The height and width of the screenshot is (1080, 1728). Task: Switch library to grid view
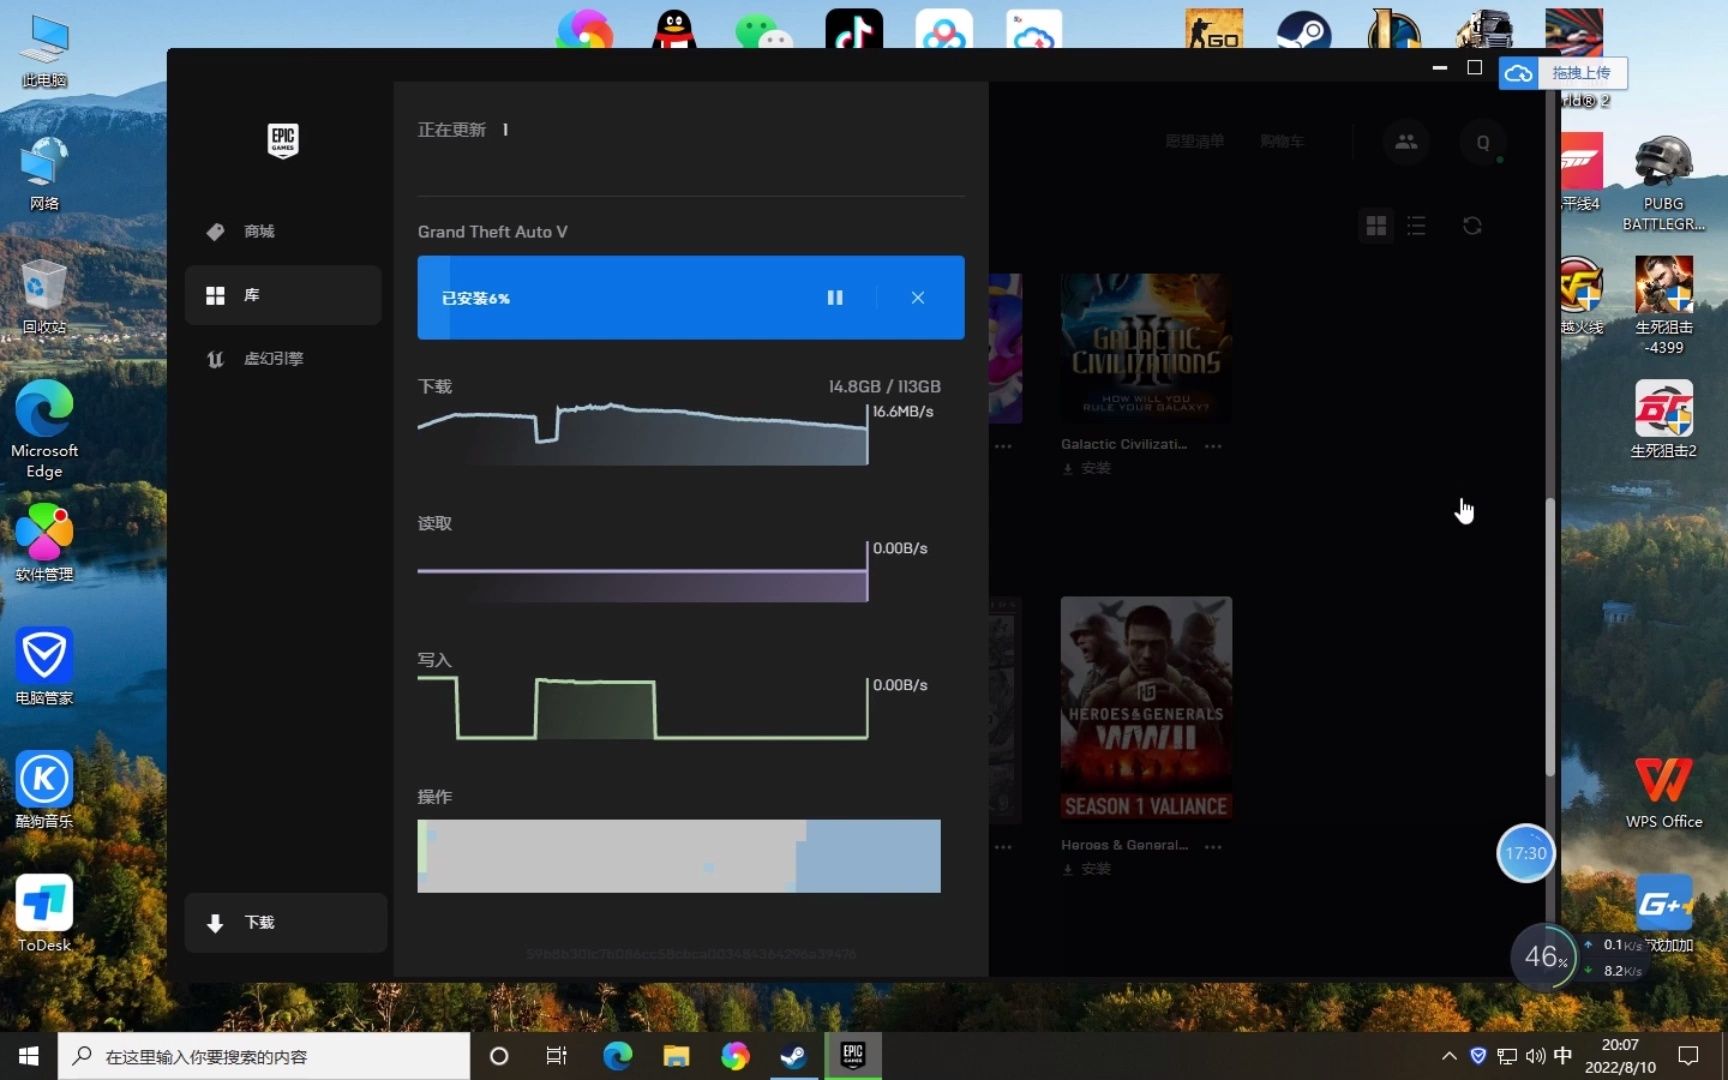pyautogui.click(x=1376, y=226)
